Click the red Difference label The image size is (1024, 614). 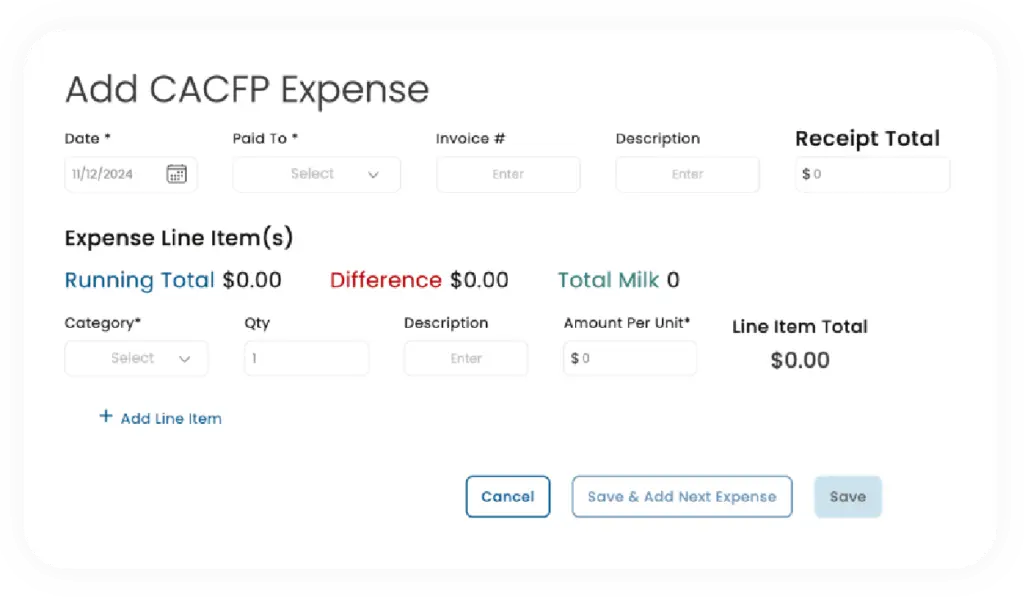point(385,280)
